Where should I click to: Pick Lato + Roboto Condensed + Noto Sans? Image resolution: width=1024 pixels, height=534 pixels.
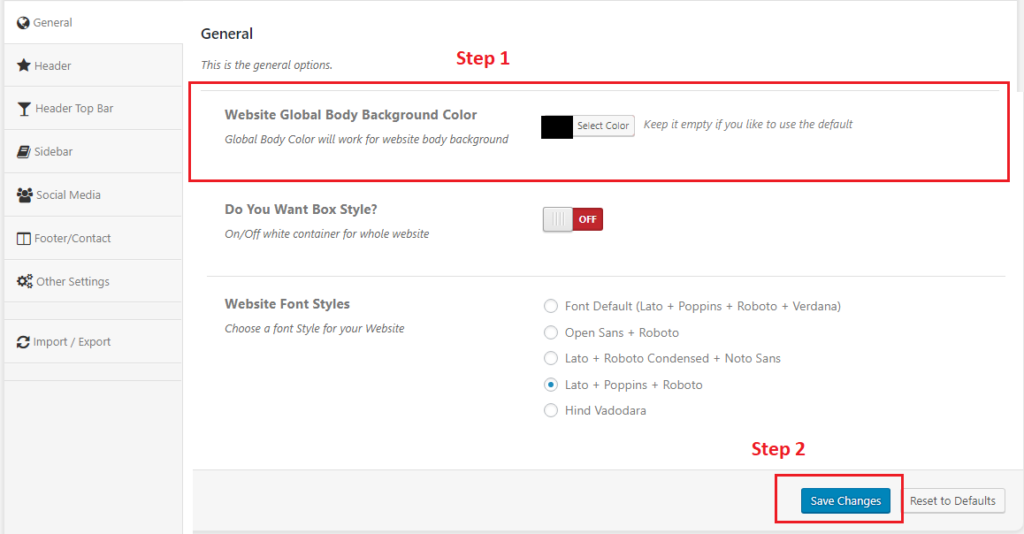click(550, 358)
